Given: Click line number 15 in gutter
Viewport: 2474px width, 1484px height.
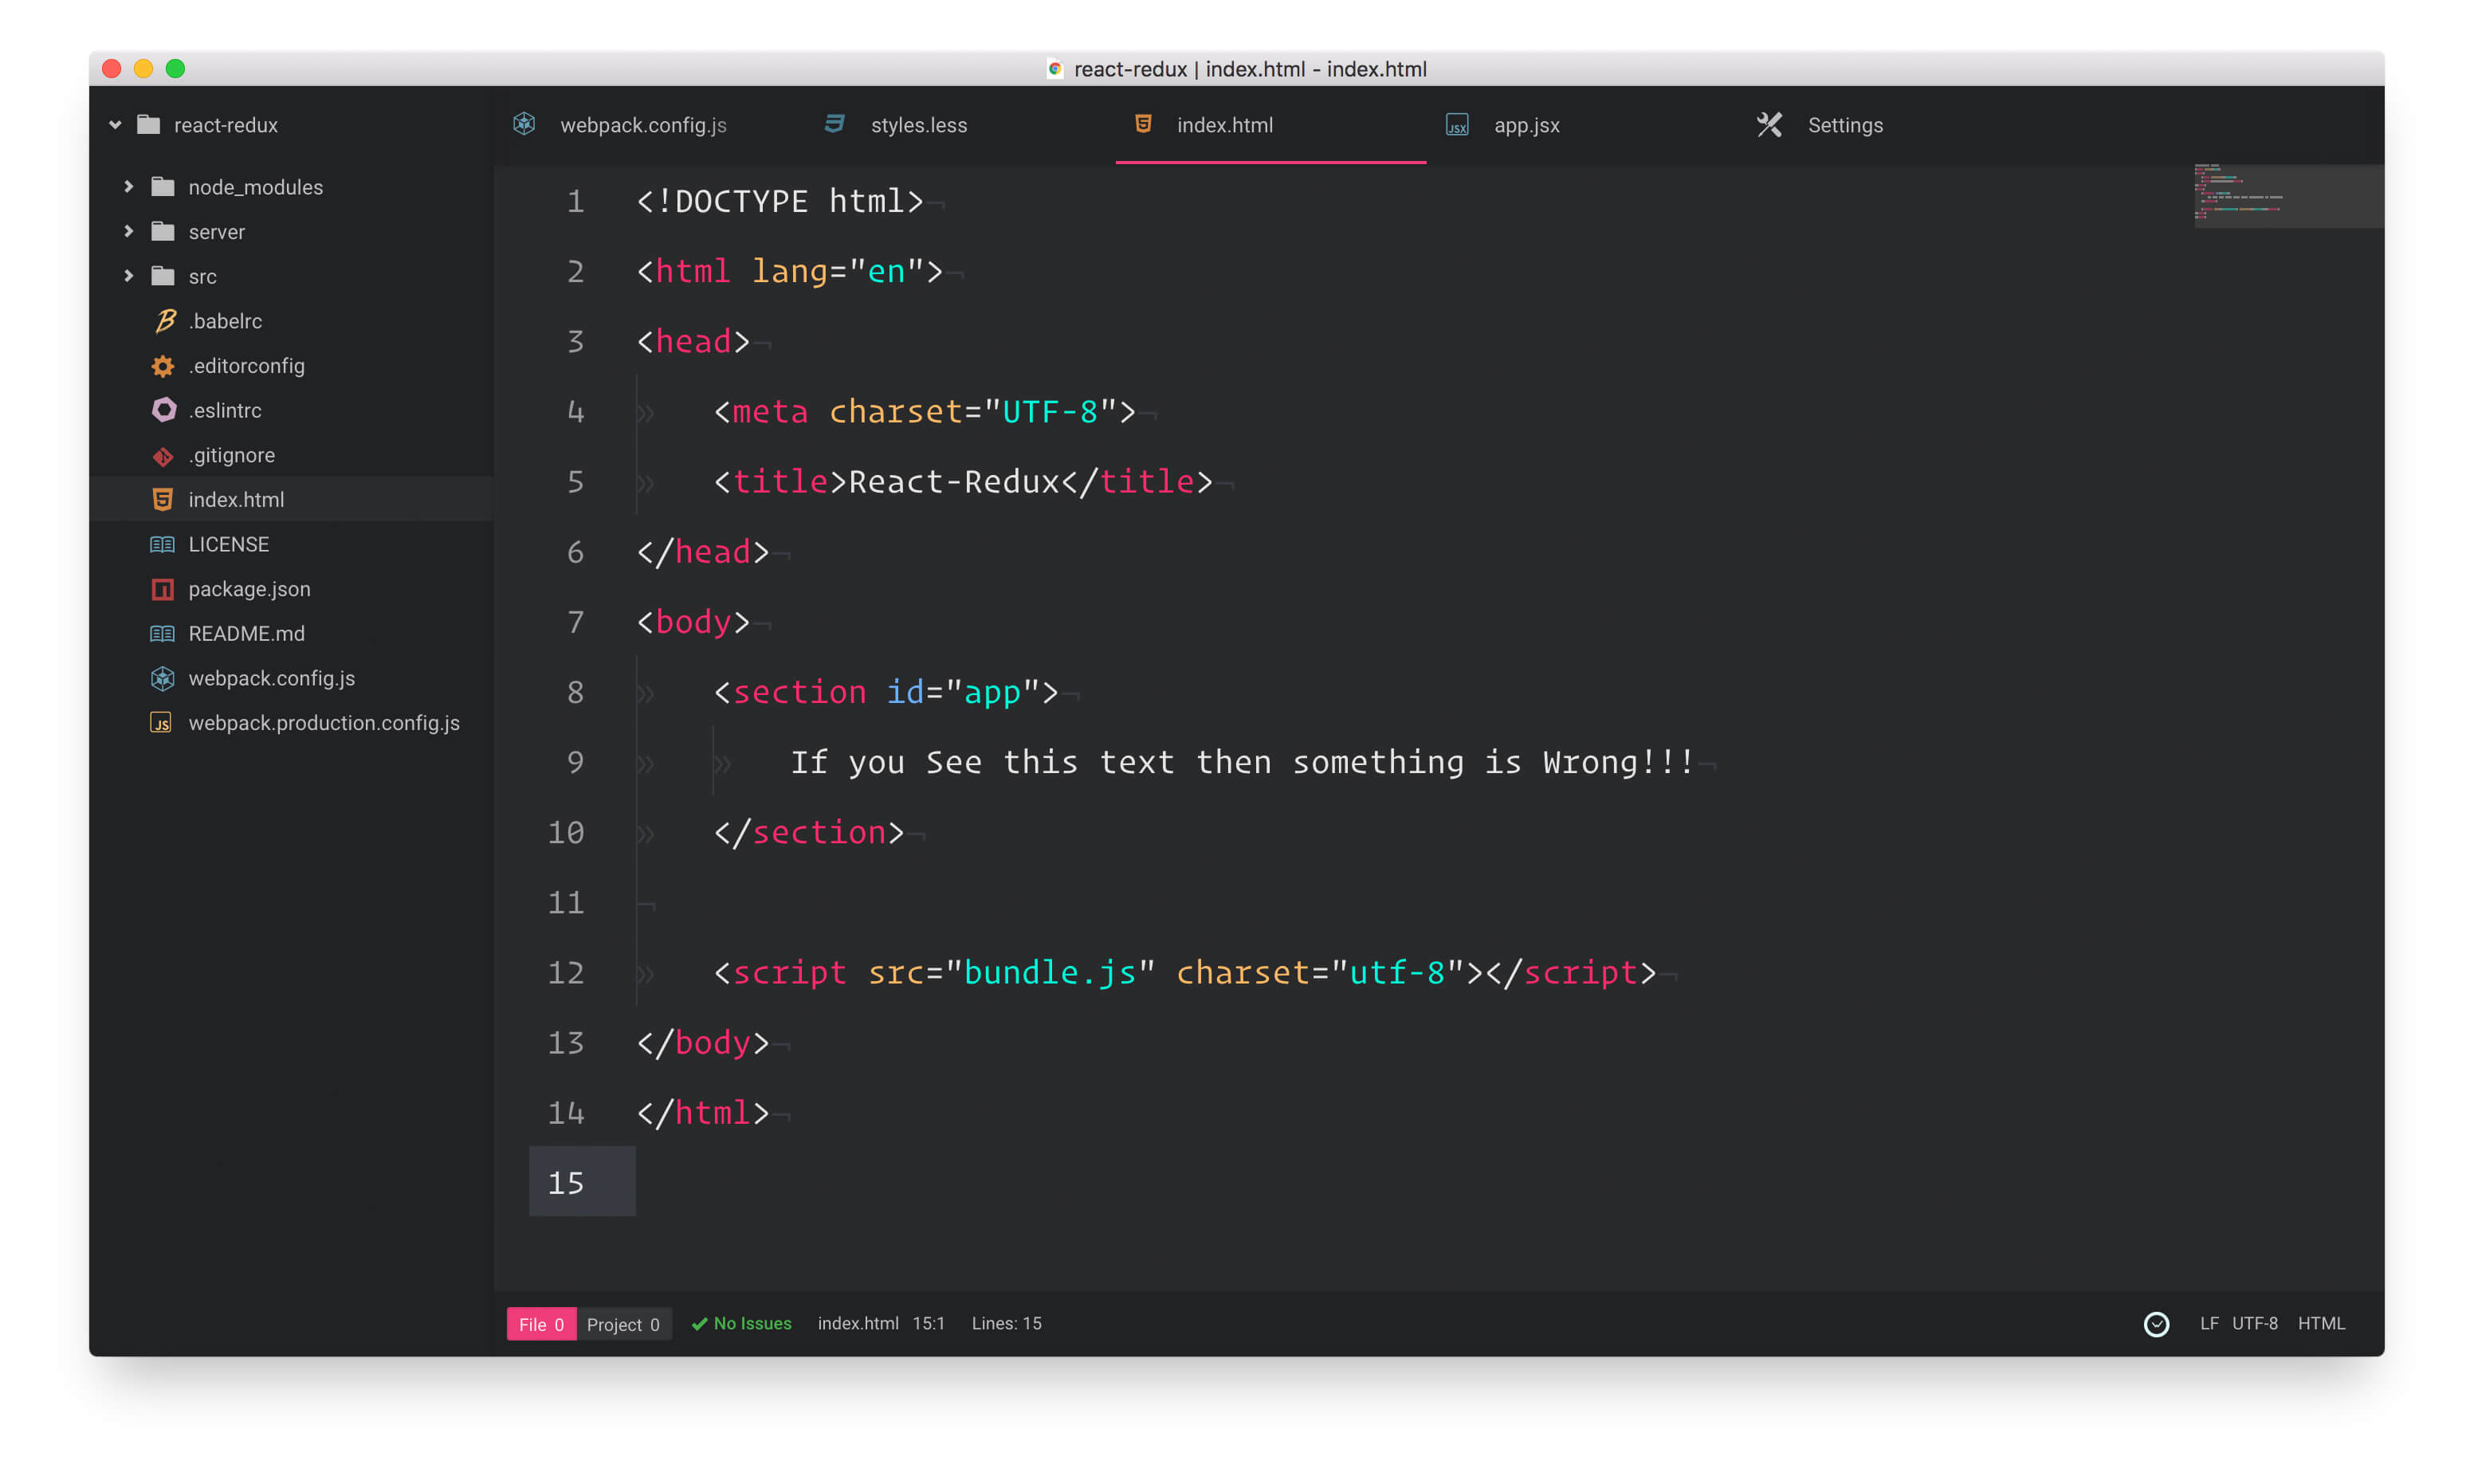Looking at the screenshot, I should 566,1183.
